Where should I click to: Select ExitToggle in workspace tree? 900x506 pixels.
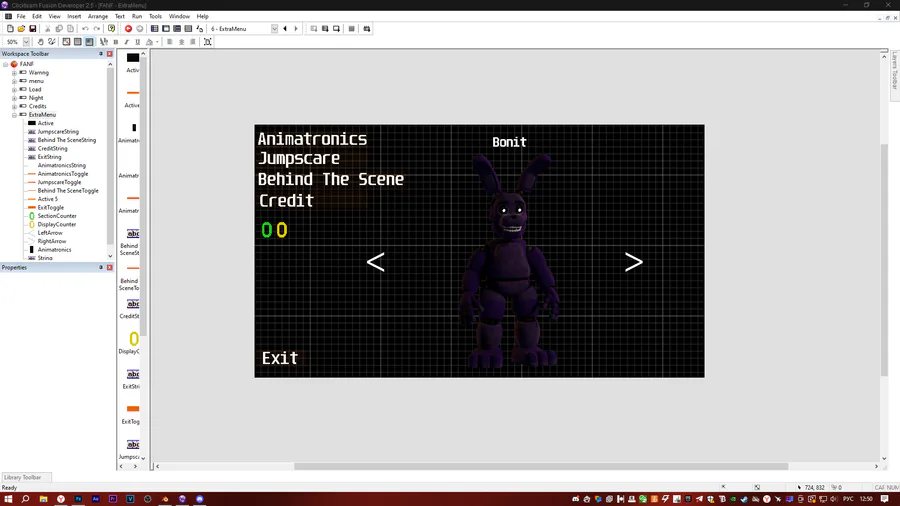51,208
